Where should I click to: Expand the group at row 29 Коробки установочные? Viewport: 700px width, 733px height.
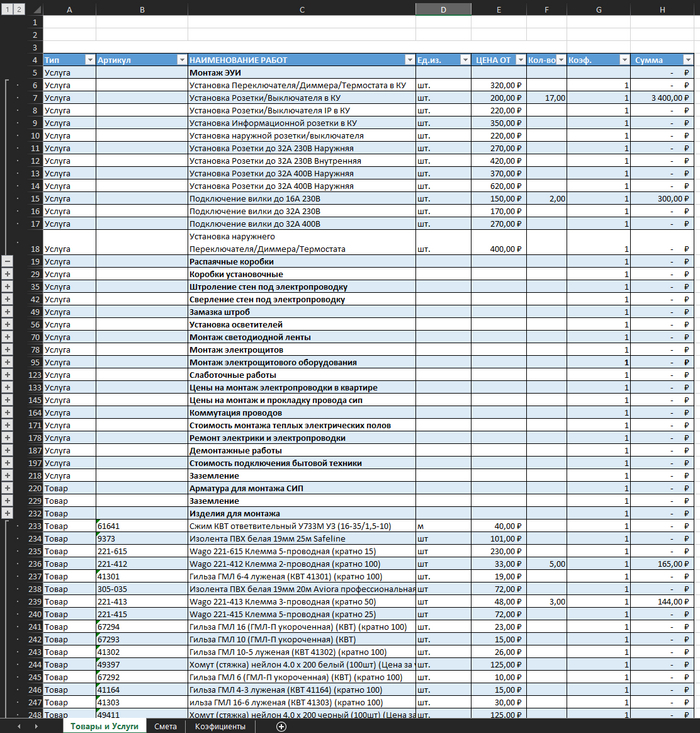coord(7,274)
